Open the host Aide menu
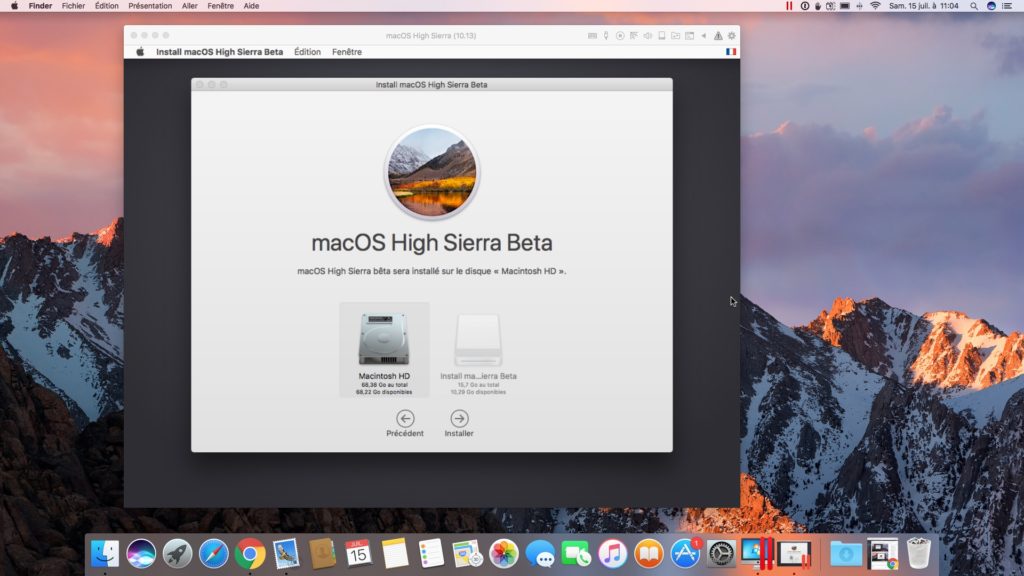This screenshot has height=576, width=1024. (x=251, y=6)
